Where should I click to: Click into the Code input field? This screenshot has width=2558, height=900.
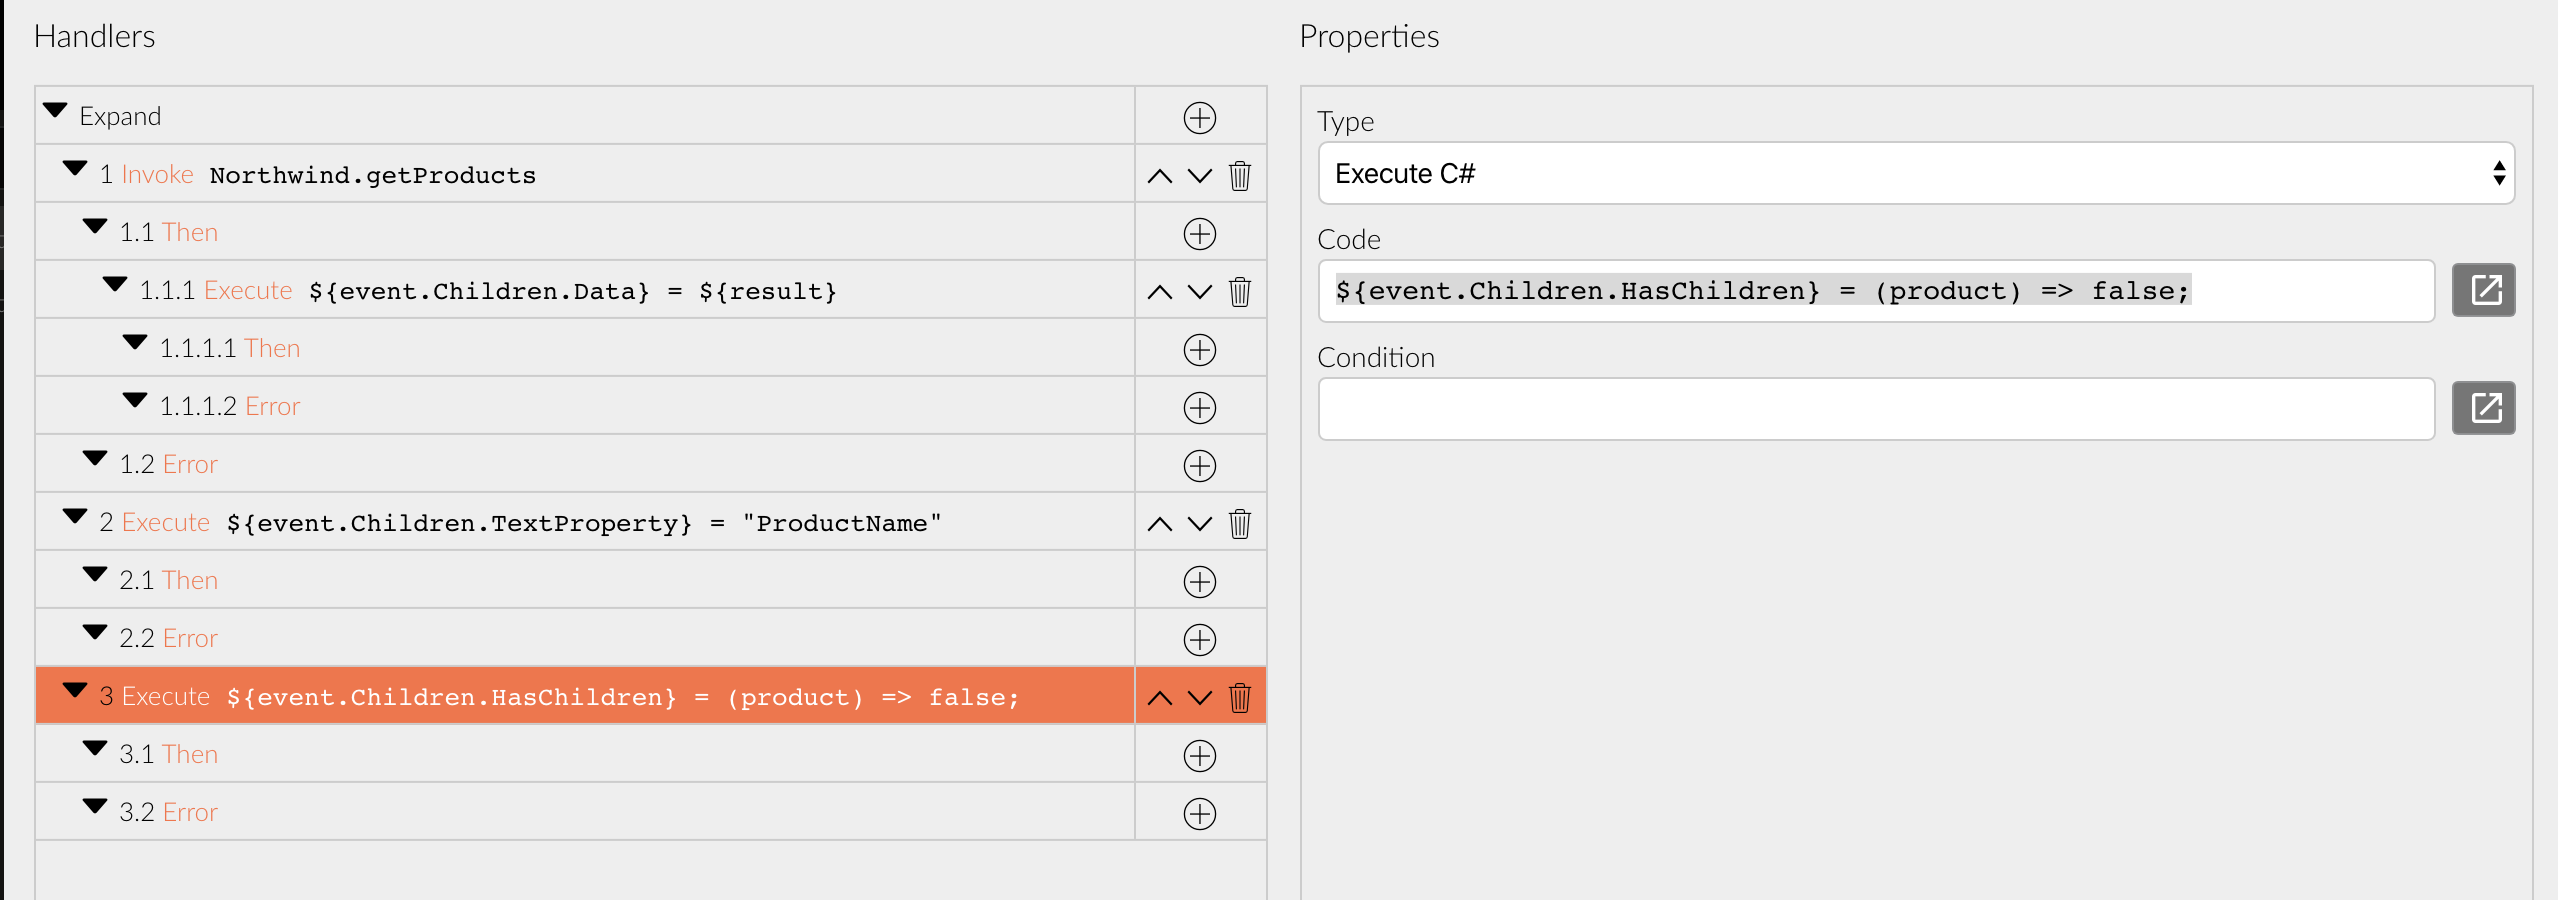tap(1876, 291)
